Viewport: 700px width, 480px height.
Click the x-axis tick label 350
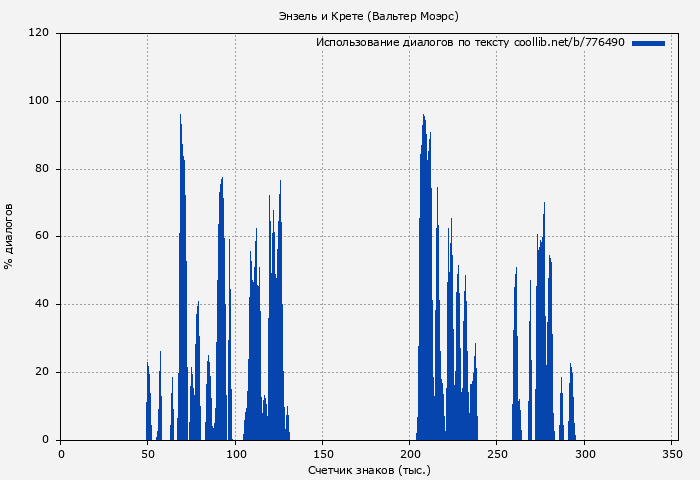671,454
